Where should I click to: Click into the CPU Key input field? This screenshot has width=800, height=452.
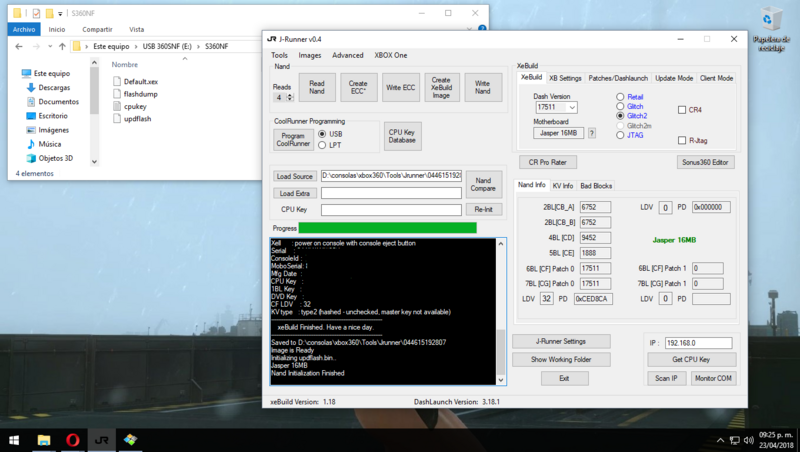(391, 210)
